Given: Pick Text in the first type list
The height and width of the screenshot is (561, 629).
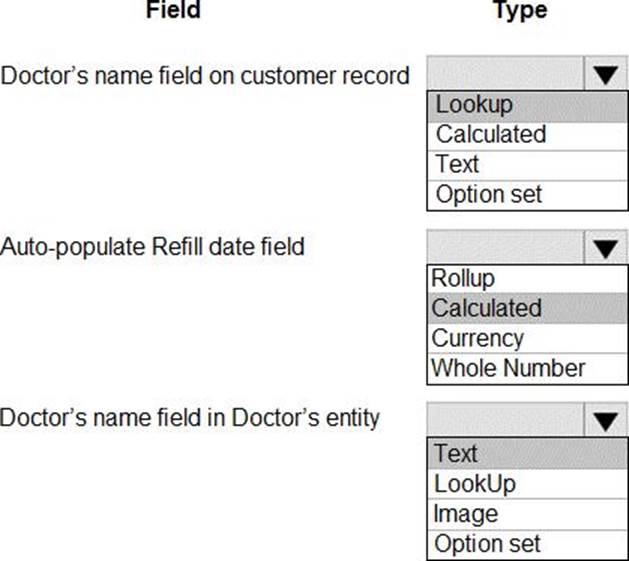Looking at the screenshot, I should pyautogui.click(x=457, y=164).
